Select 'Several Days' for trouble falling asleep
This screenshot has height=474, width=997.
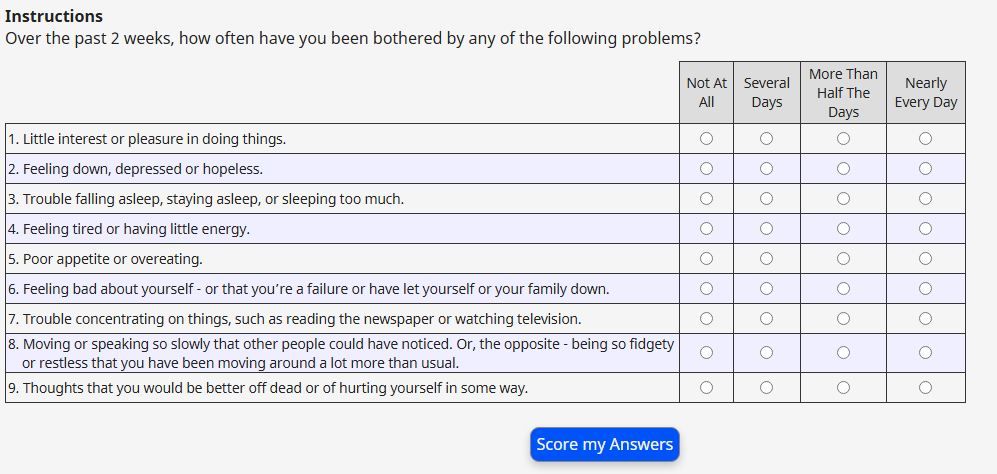(766, 198)
